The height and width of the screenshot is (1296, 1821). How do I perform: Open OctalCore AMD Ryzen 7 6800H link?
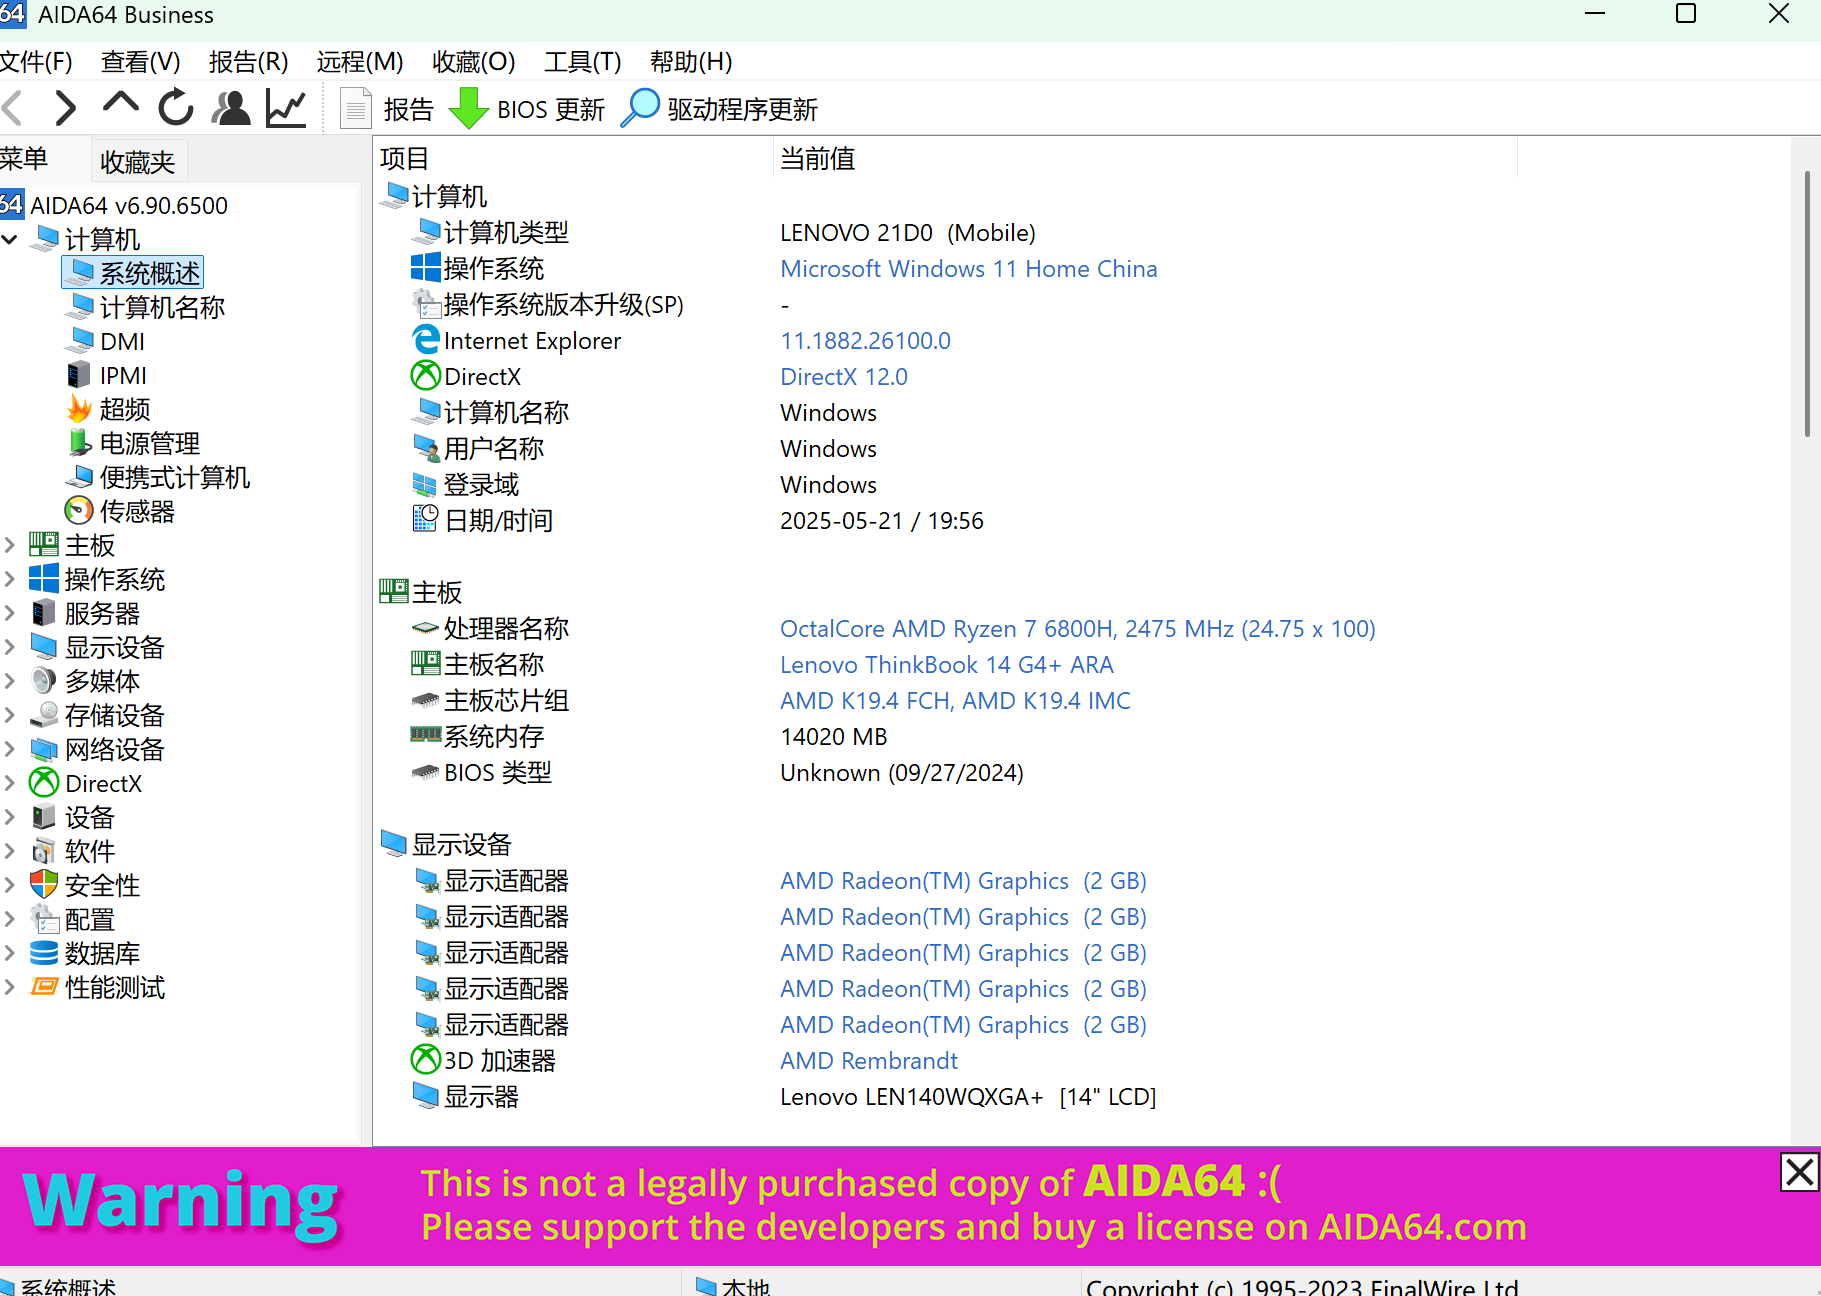click(x=1077, y=629)
